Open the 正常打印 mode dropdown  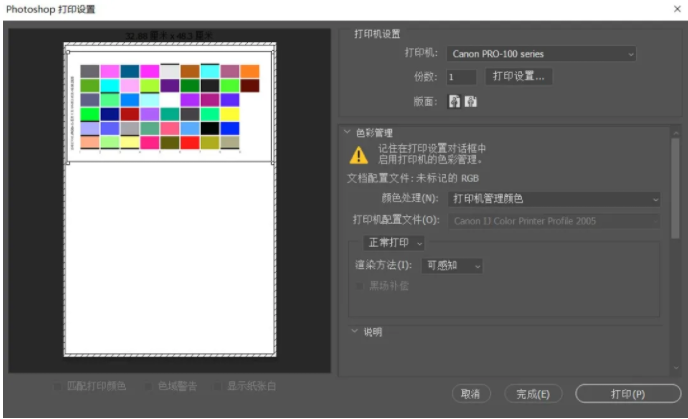[393, 243]
